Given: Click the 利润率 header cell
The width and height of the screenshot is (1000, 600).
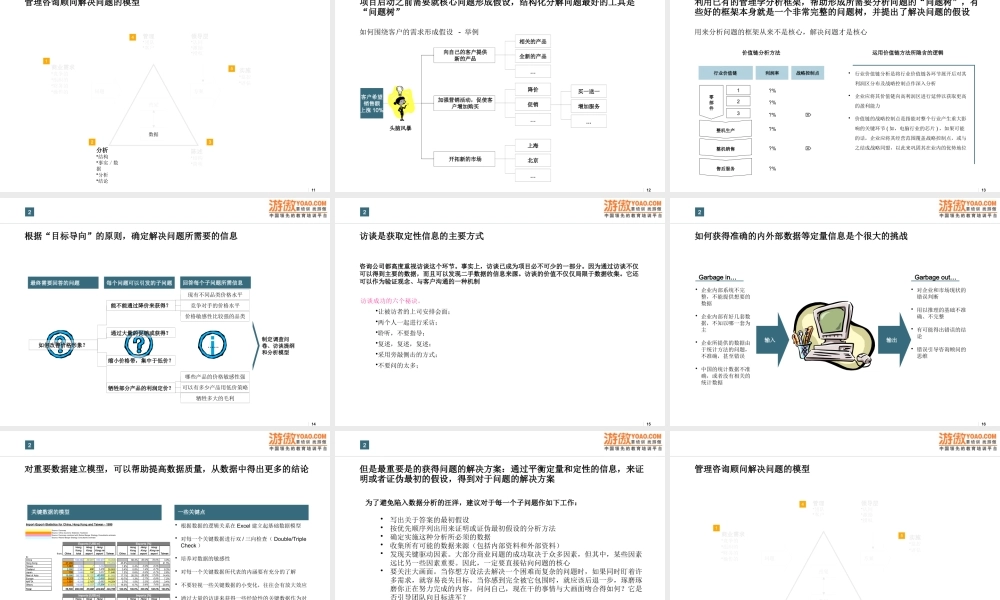Looking at the screenshot, I should tap(772, 73).
